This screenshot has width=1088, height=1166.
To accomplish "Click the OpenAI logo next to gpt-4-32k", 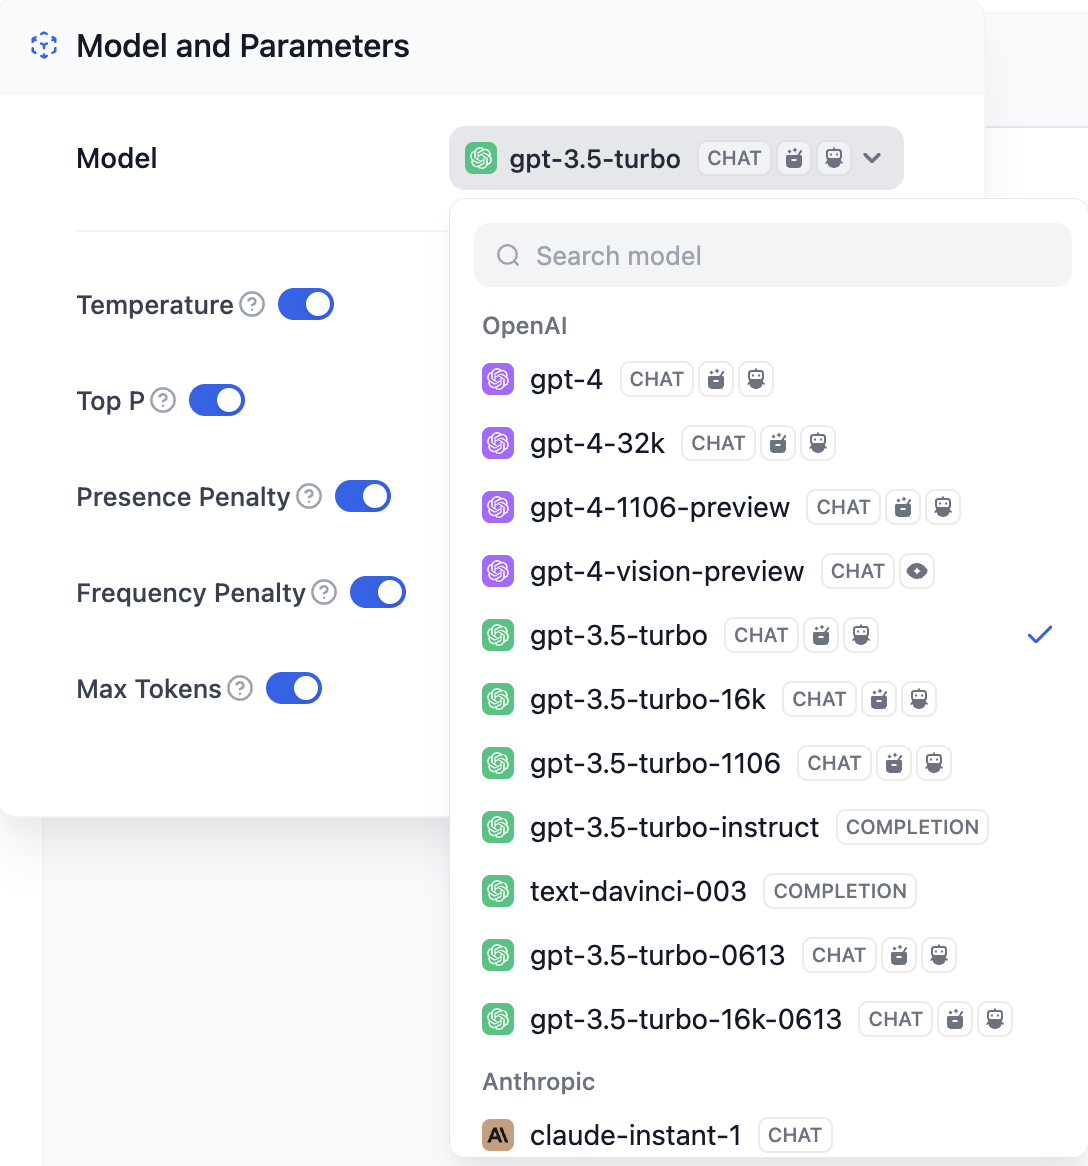I will (497, 443).
